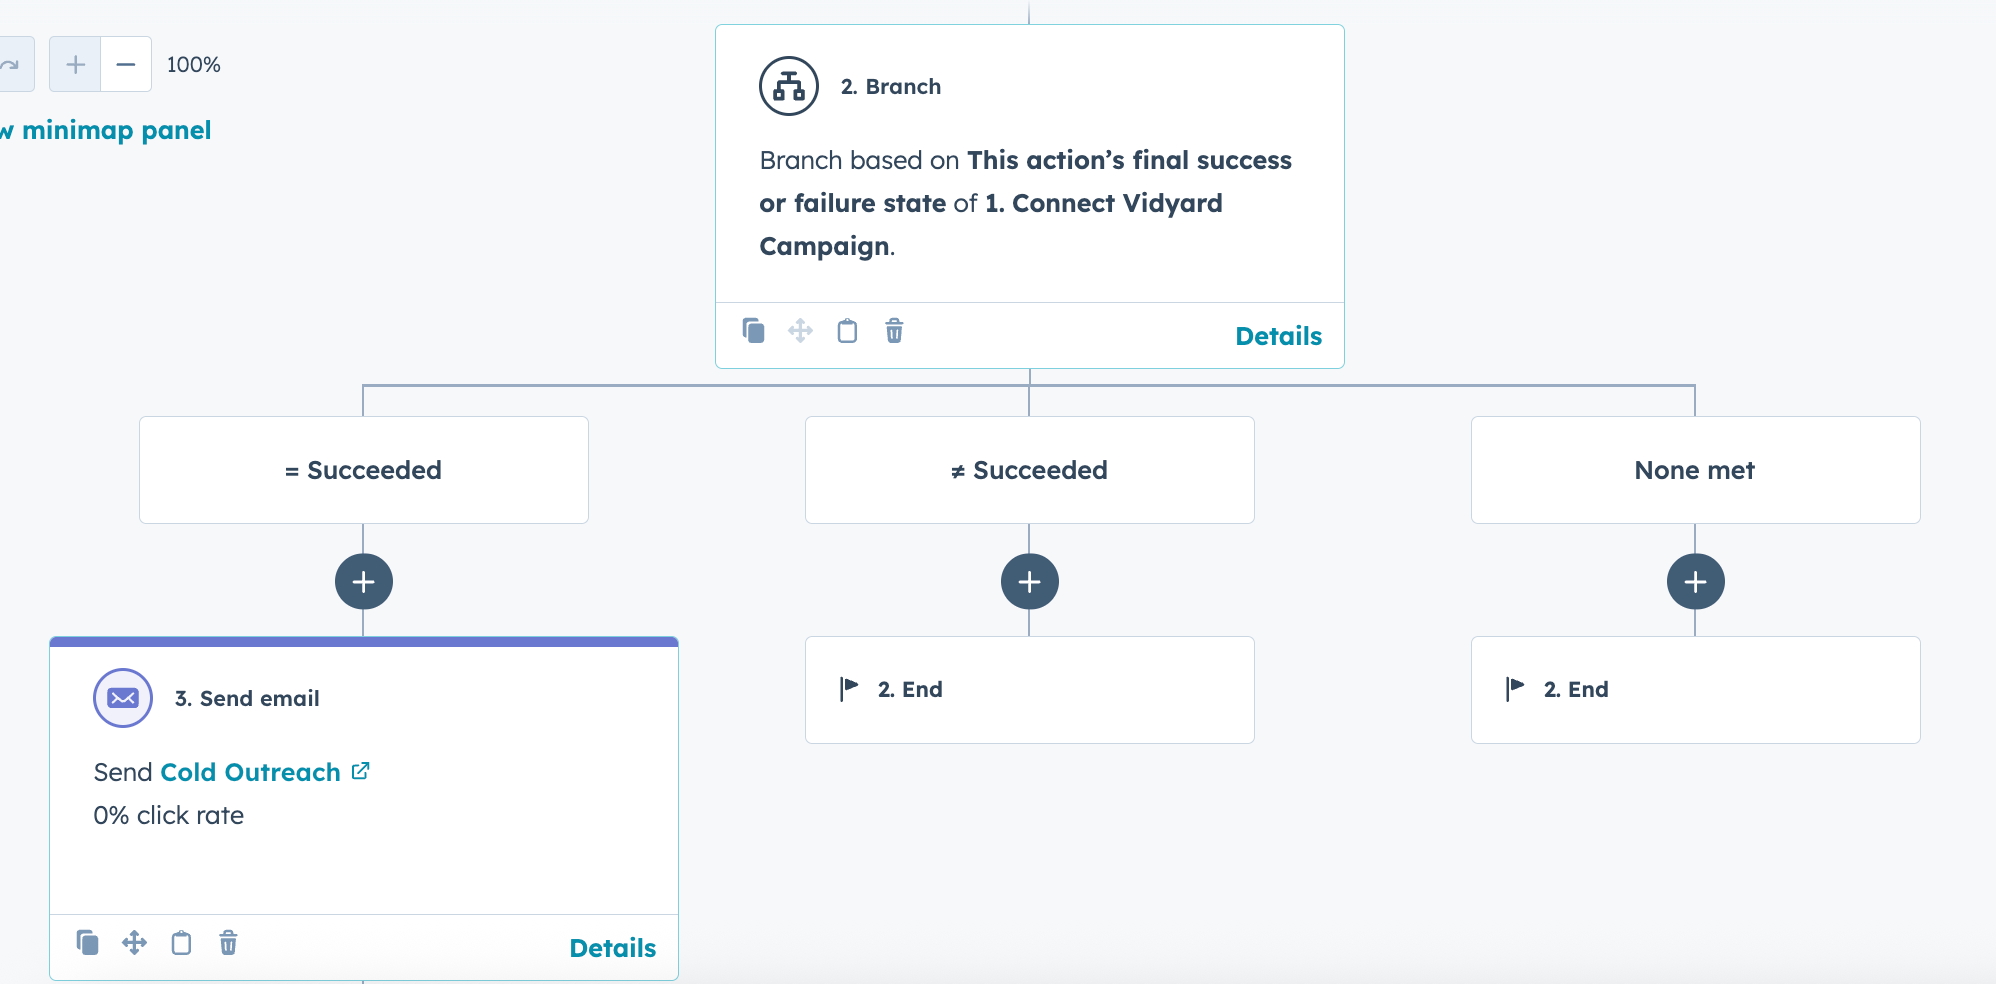Open Details of Send email action

tap(612, 948)
